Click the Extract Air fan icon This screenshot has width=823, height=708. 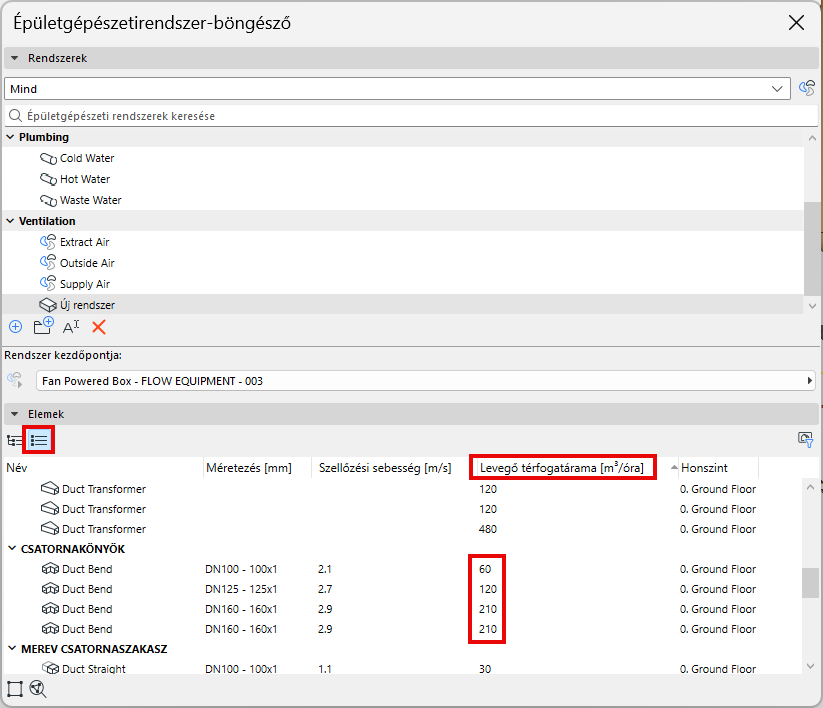point(48,242)
